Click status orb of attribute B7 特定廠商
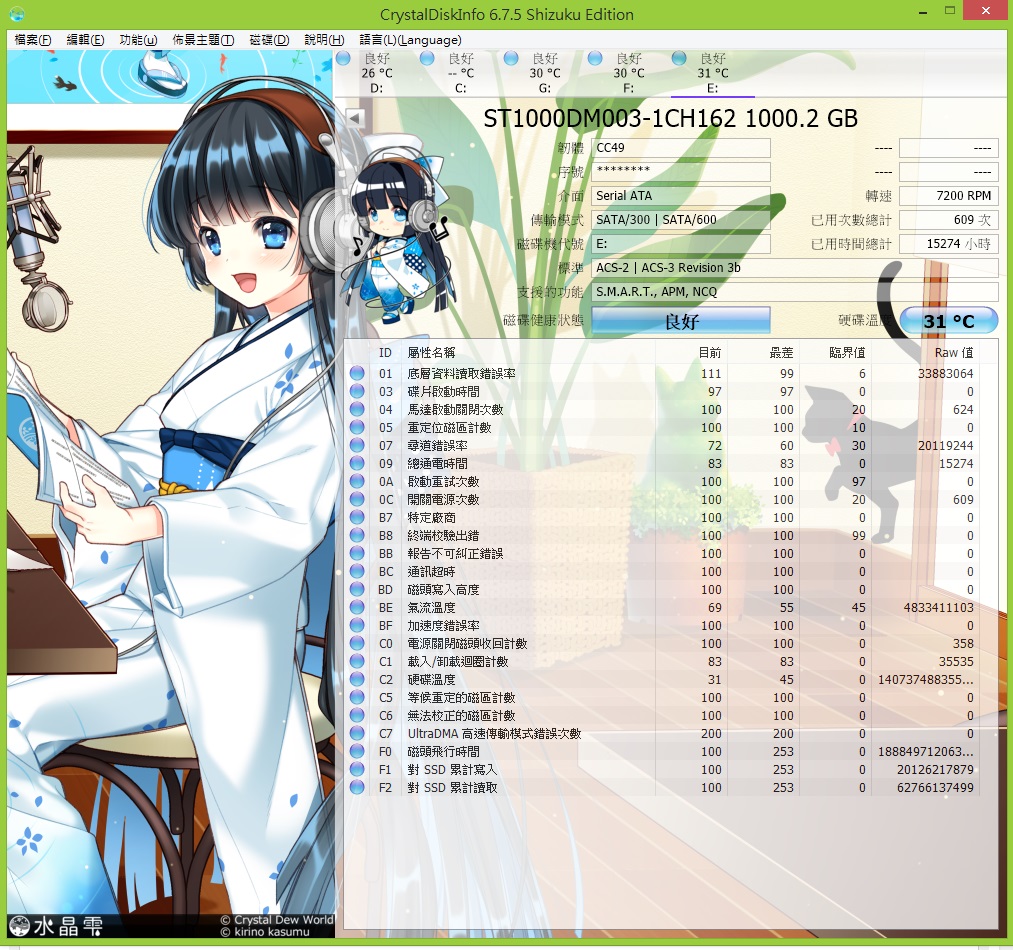 tap(357, 517)
